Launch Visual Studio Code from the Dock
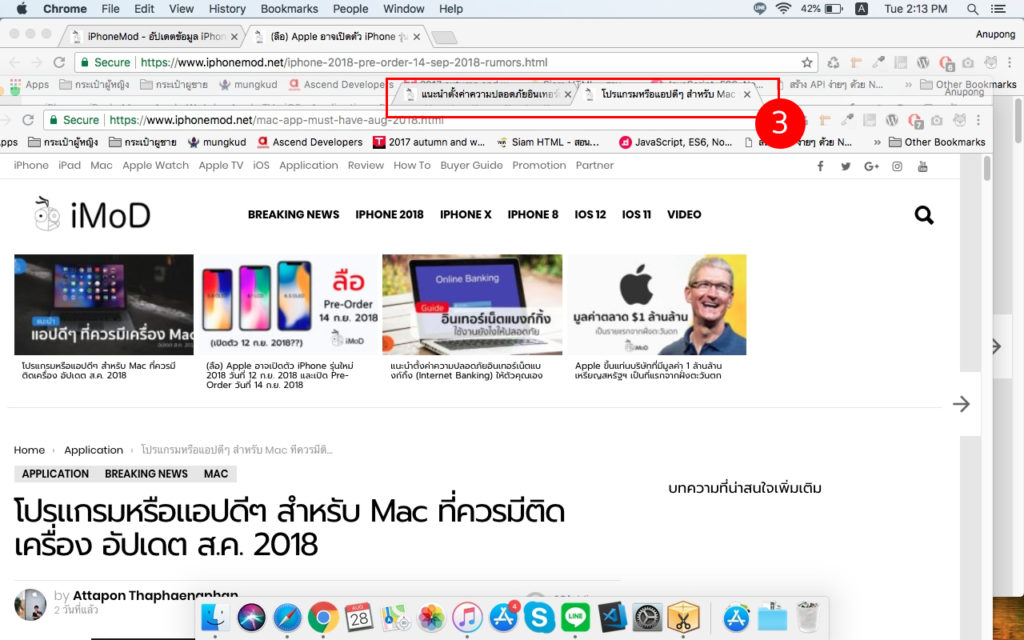The image size is (1024, 640). (x=611, y=618)
